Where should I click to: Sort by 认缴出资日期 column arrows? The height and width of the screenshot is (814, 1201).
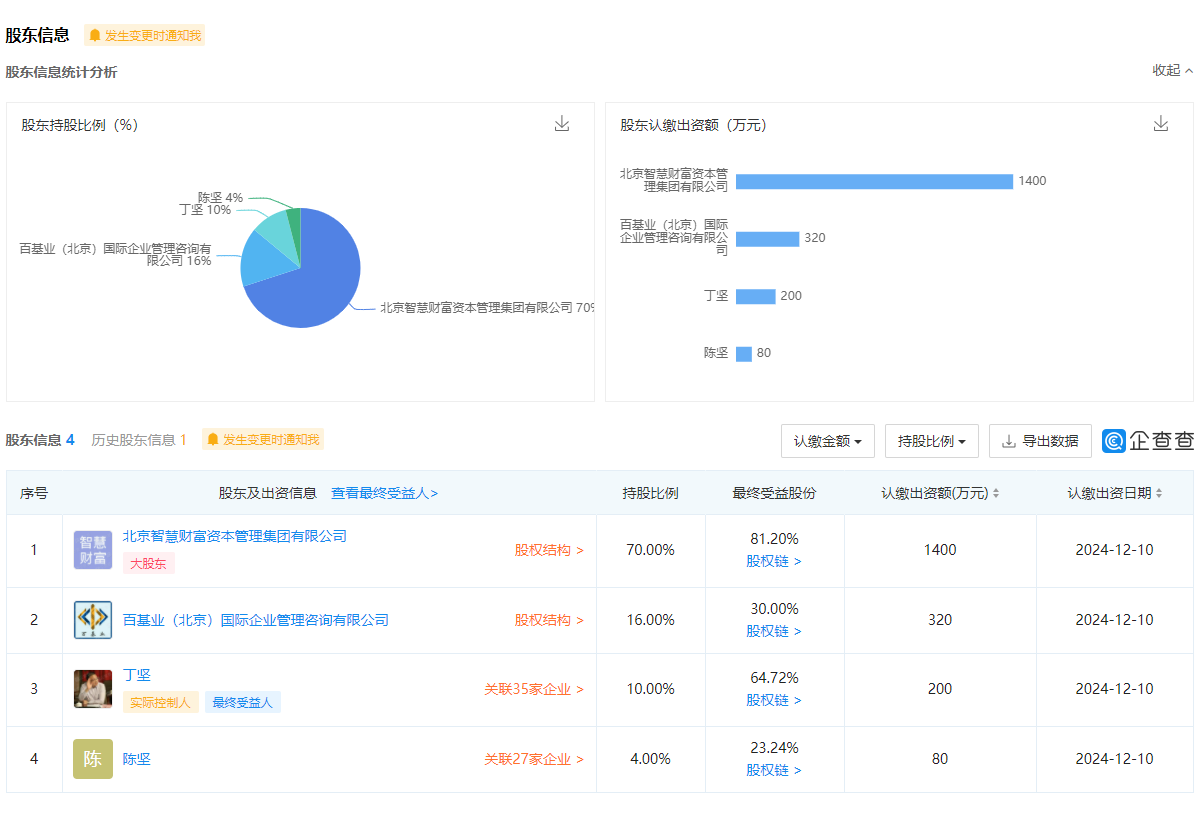pyautogui.click(x=1159, y=494)
